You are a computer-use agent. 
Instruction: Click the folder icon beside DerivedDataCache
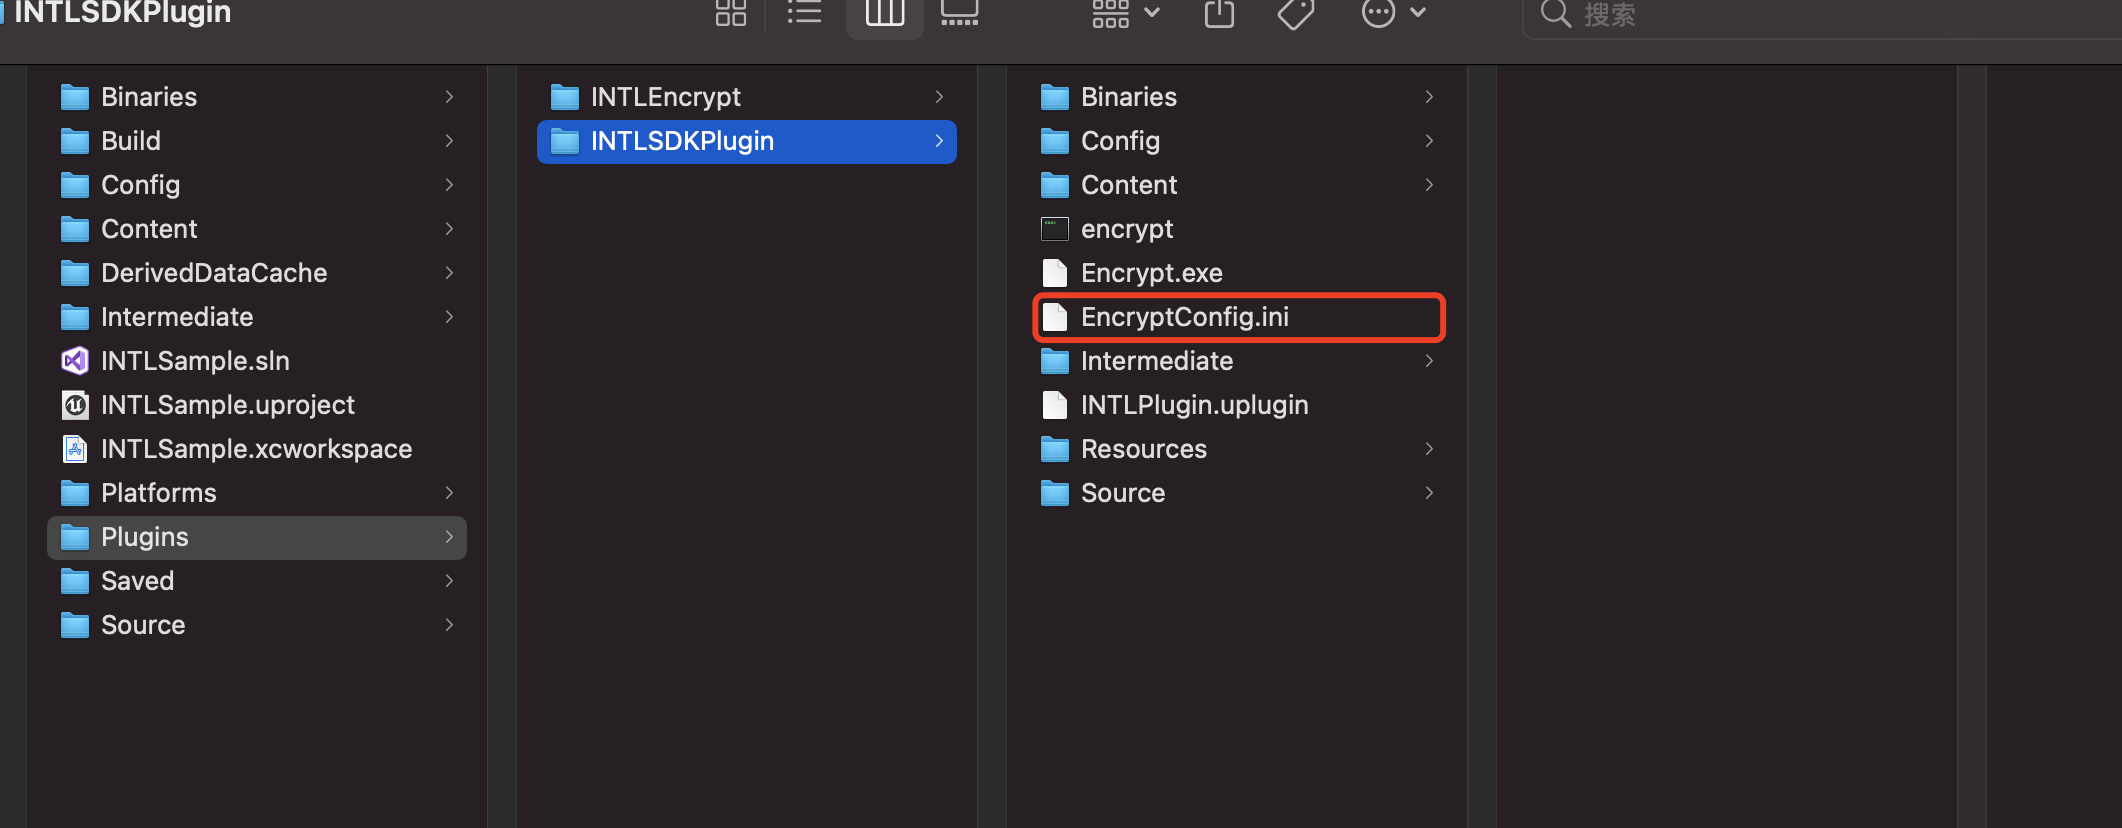(x=75, y=273)
